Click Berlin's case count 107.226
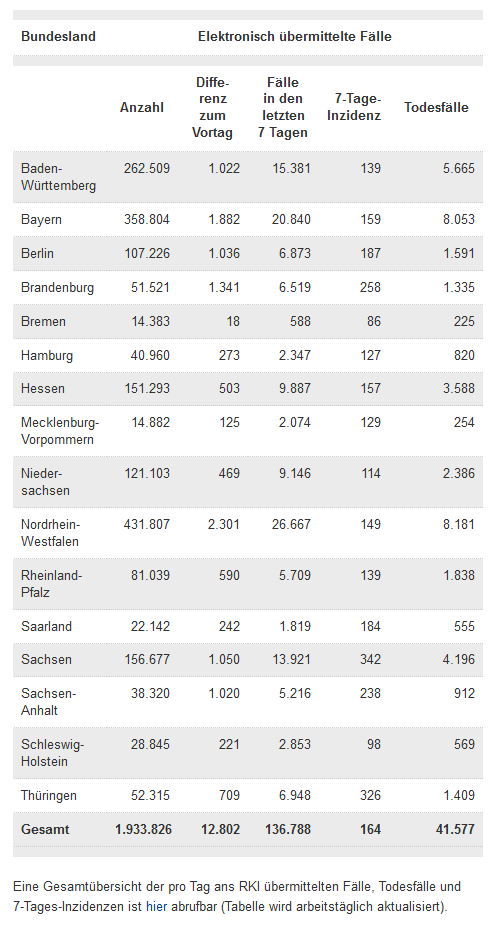This screenshot has width=493, height=937. [146, 253]
